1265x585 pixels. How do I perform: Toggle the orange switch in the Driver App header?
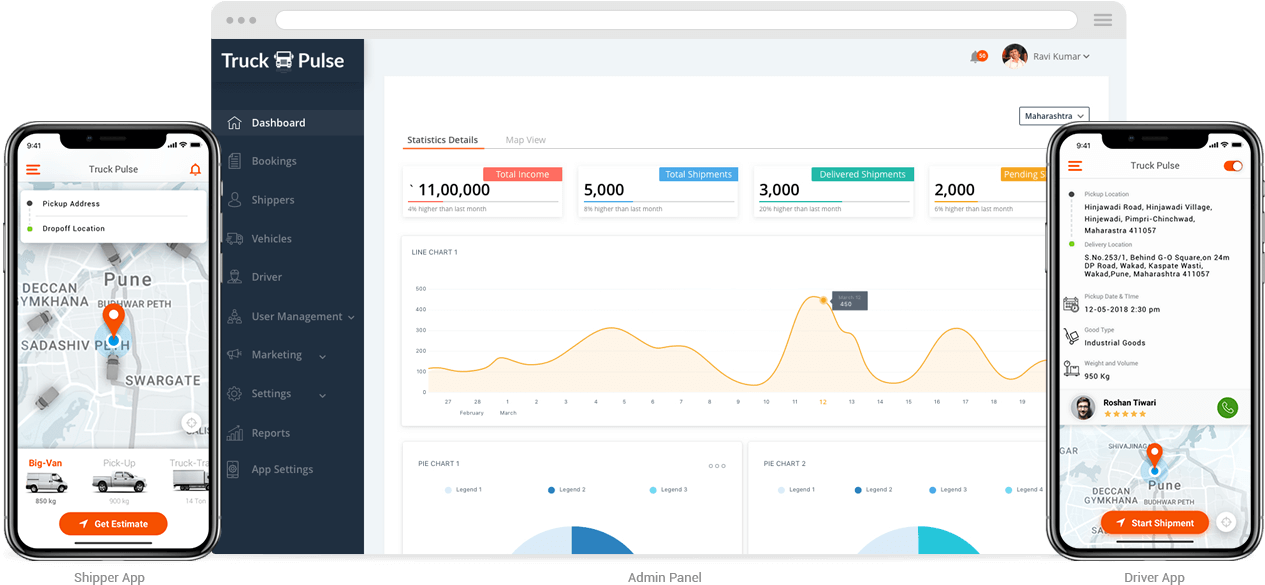[x=1233, y=166]
